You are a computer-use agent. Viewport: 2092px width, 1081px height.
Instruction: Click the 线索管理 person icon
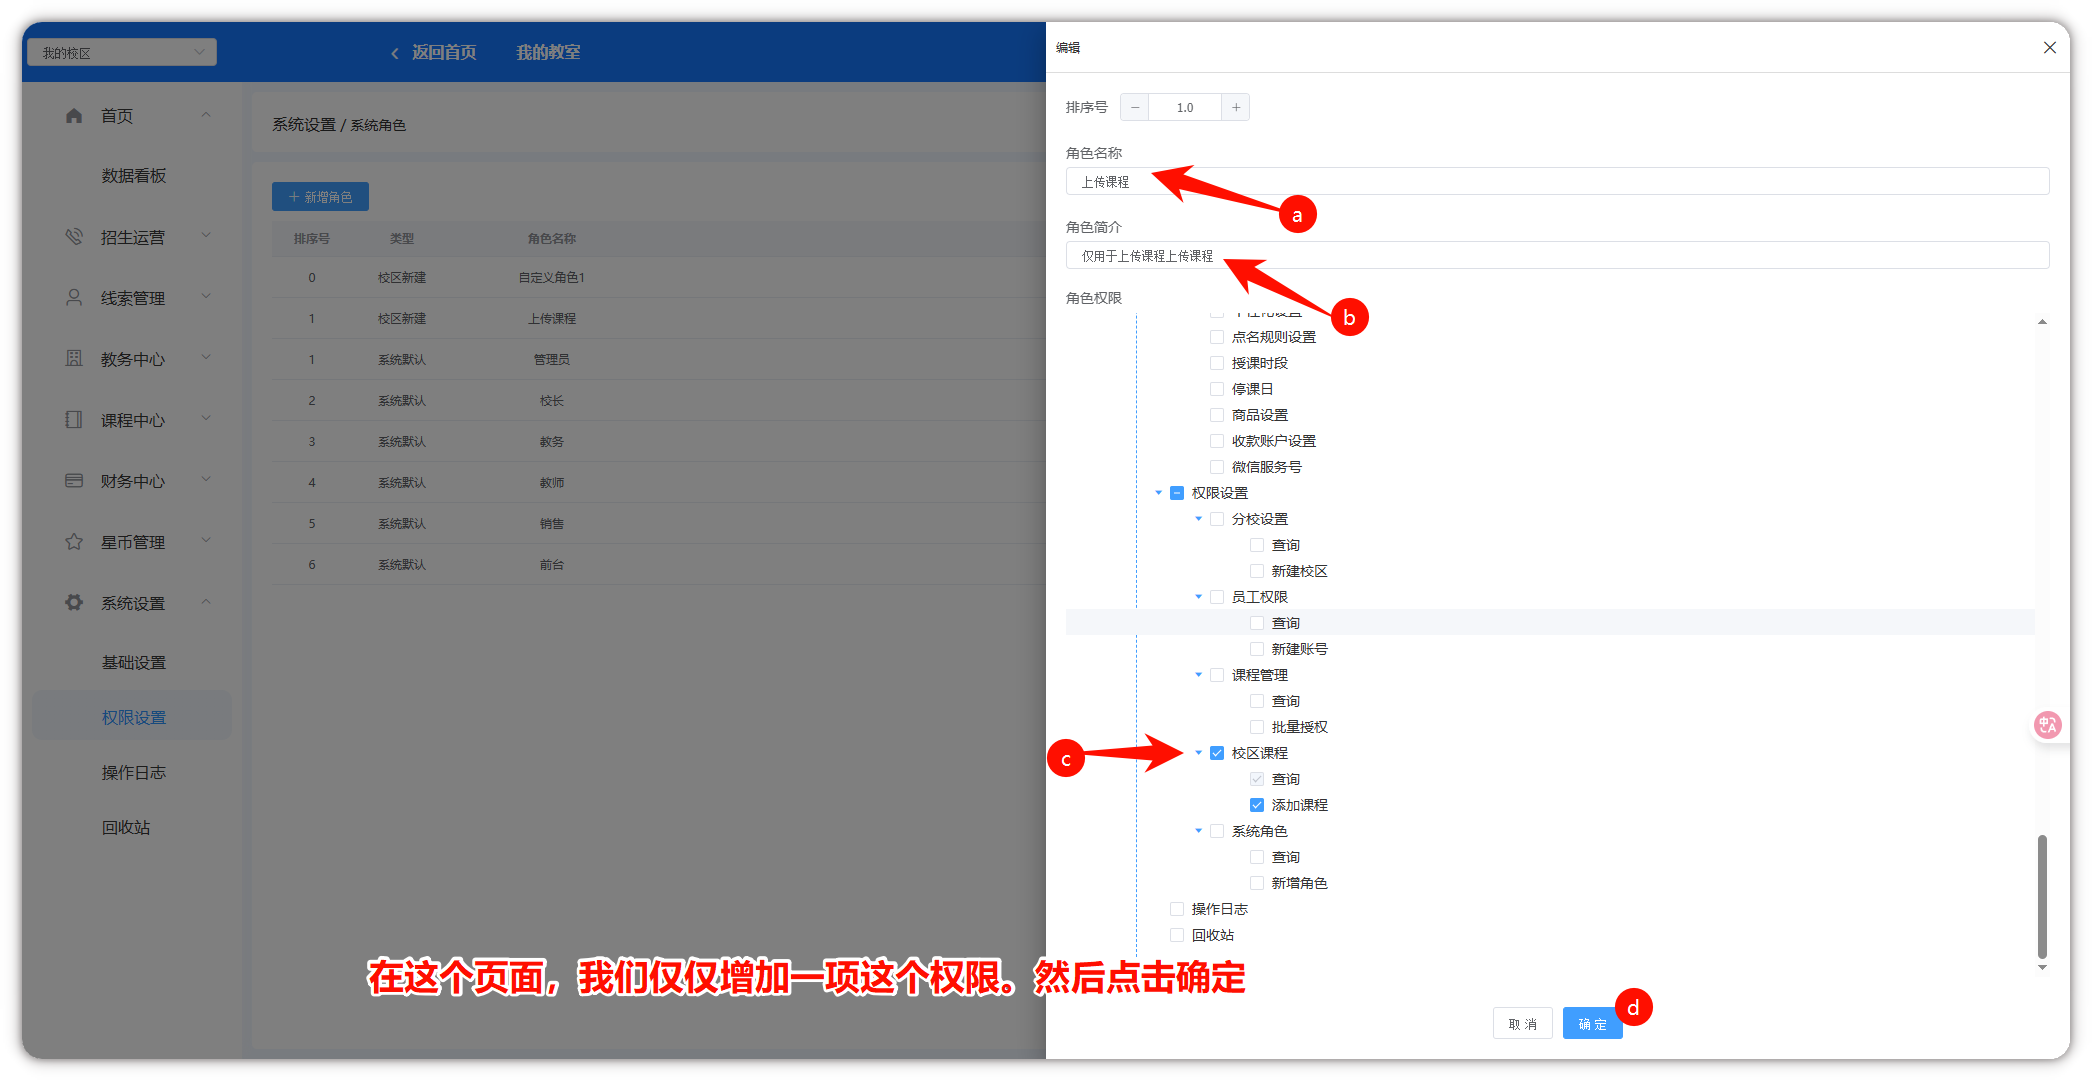(74, 298)
